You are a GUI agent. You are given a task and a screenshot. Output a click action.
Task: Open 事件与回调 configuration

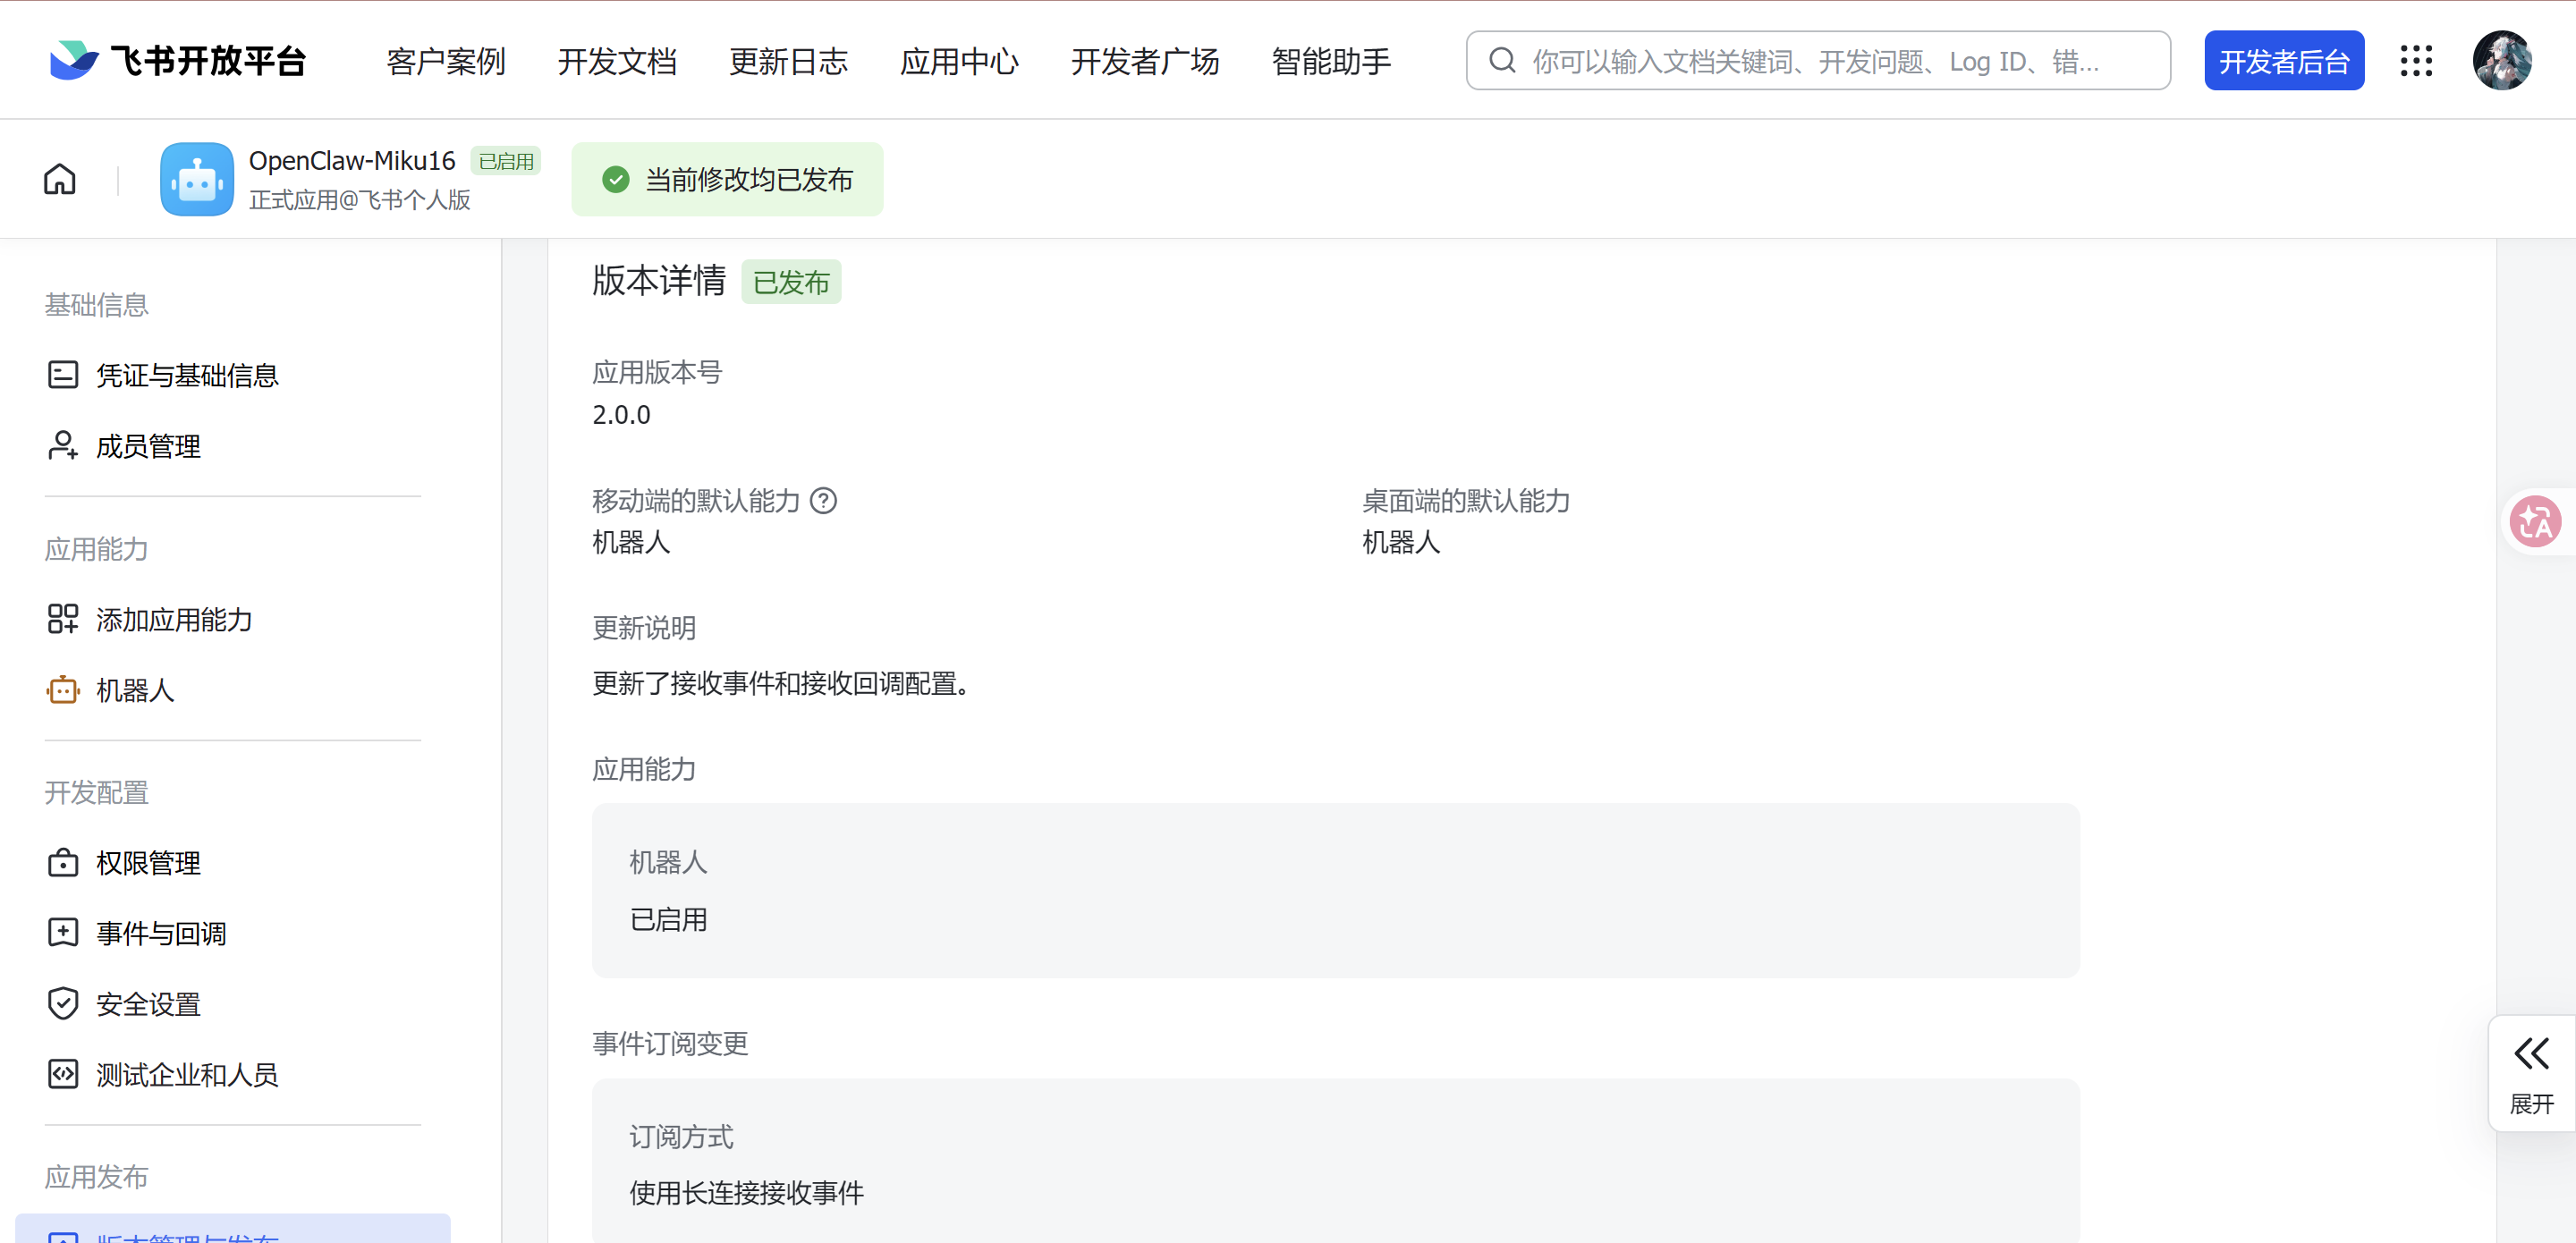(161, 933)
